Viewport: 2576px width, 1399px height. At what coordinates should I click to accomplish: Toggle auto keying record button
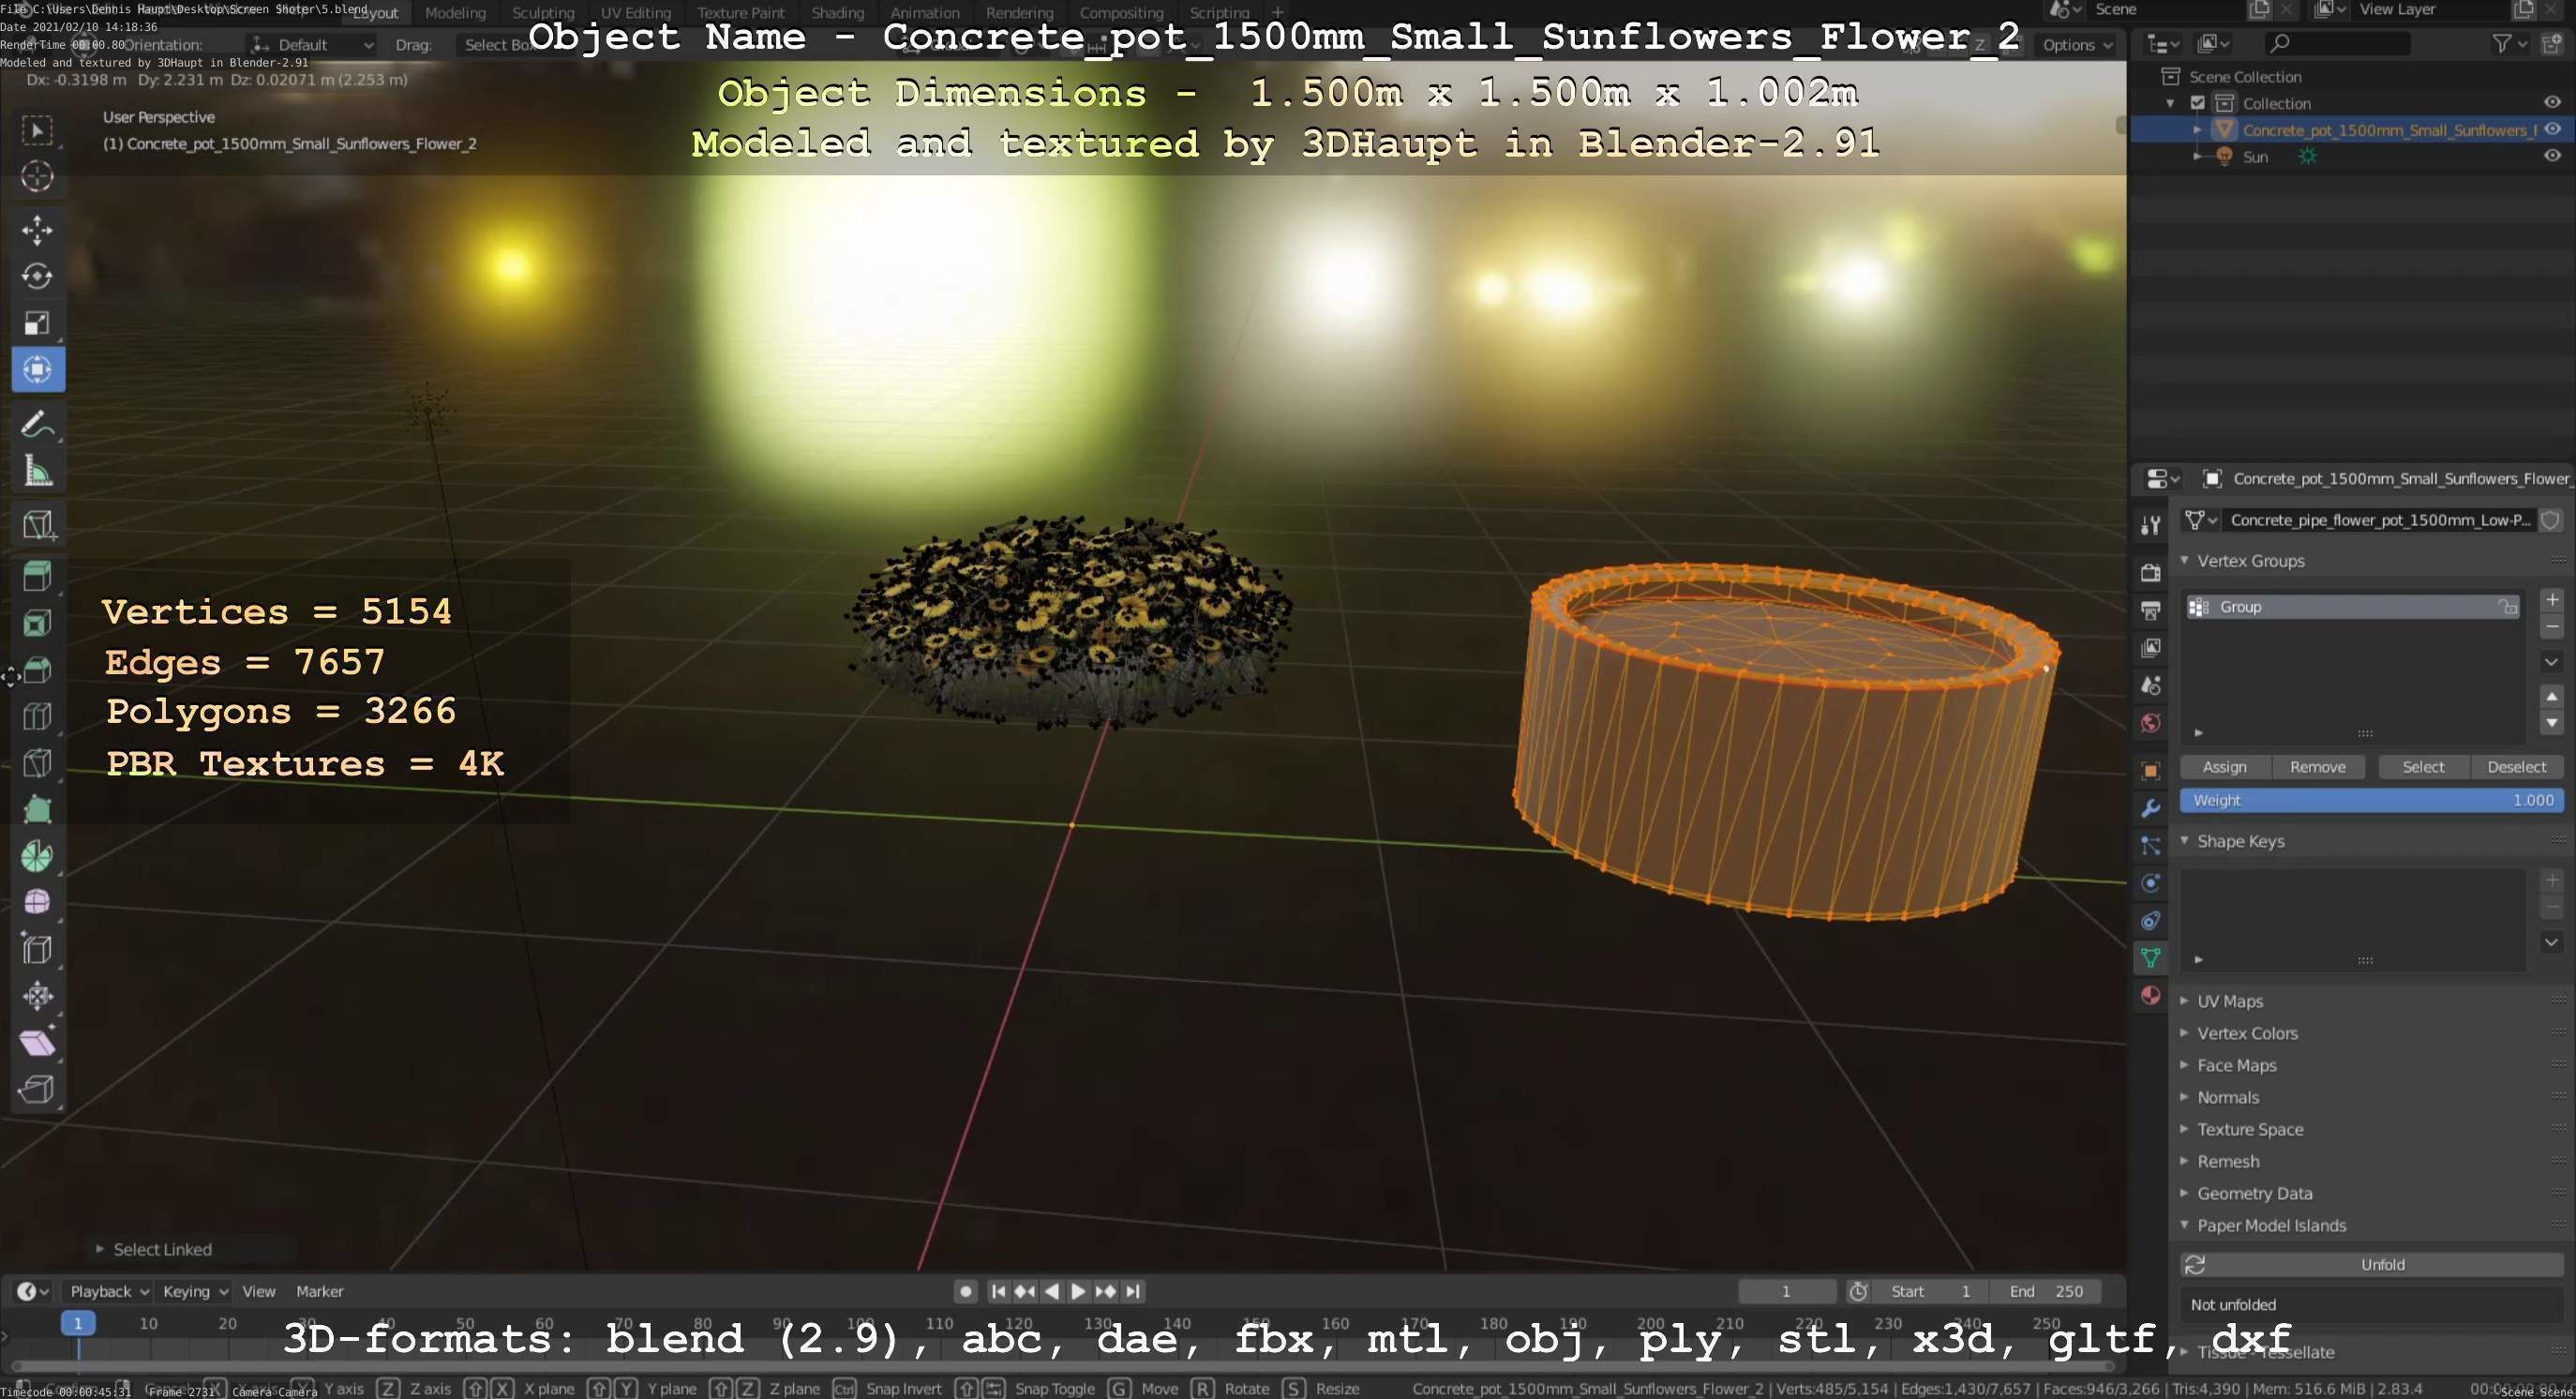[965, 1291]
